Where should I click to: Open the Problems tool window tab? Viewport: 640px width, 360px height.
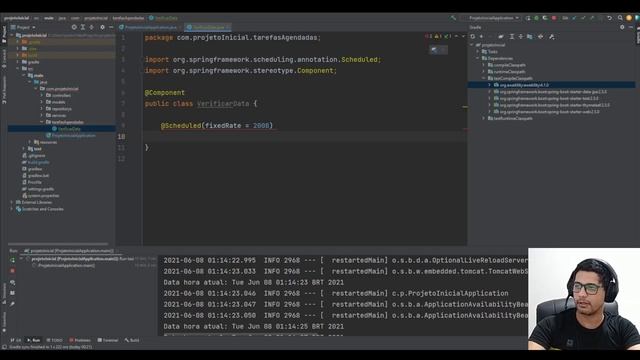[x=80, y=340]
